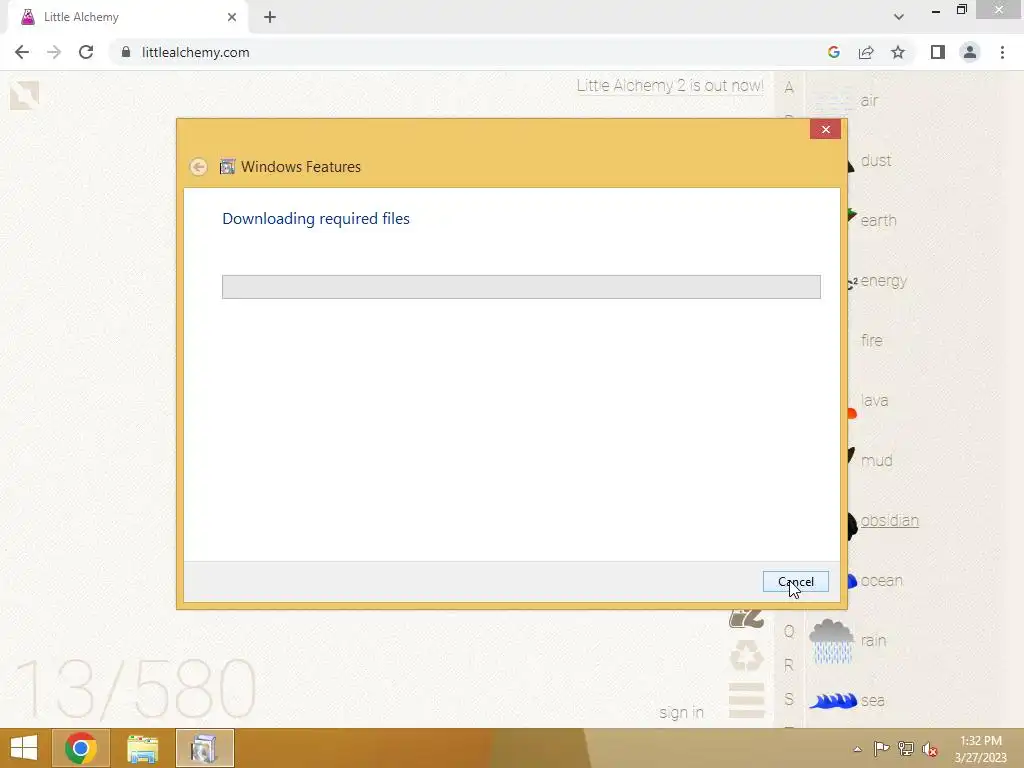Screen dimensions: 1024x768
Task: Click the Windows Features title icon
Action: [227, 167]
